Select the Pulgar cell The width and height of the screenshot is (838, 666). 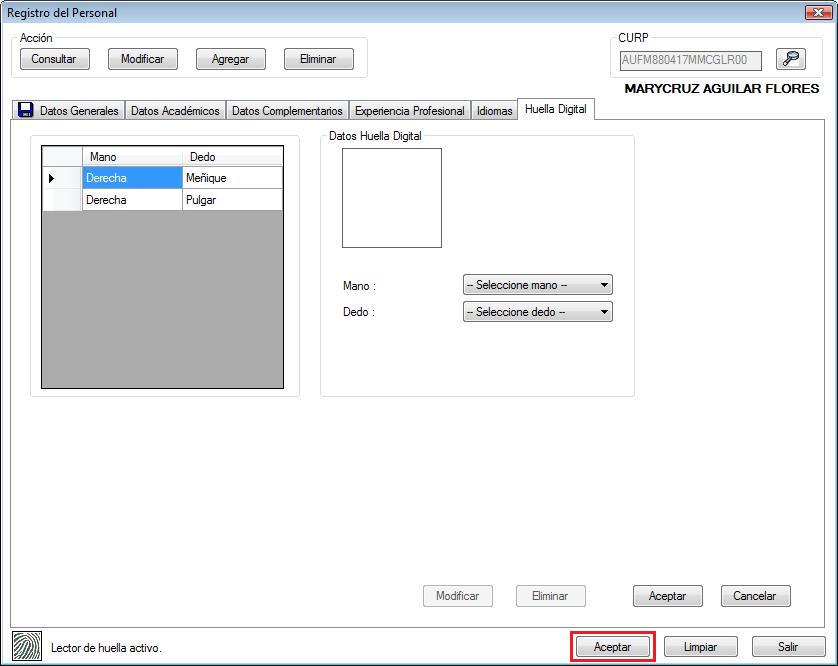click(x=232, y=200)
